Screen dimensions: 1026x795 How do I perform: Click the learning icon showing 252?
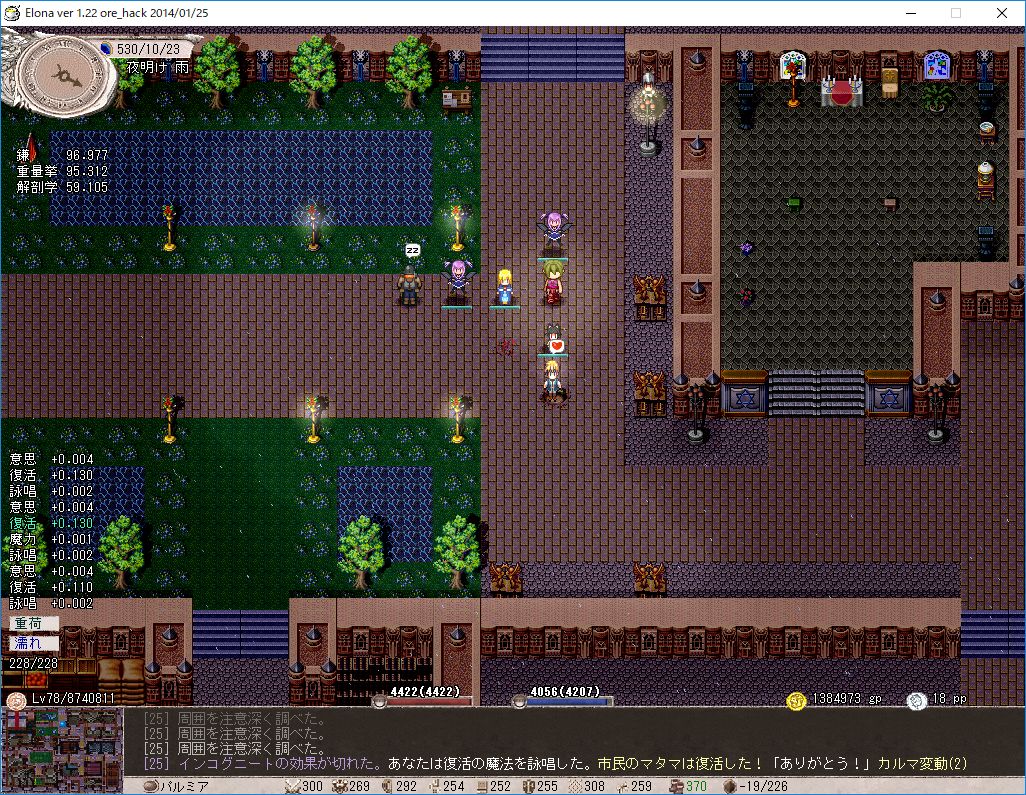pyautogui.click(x=482, y=786)
